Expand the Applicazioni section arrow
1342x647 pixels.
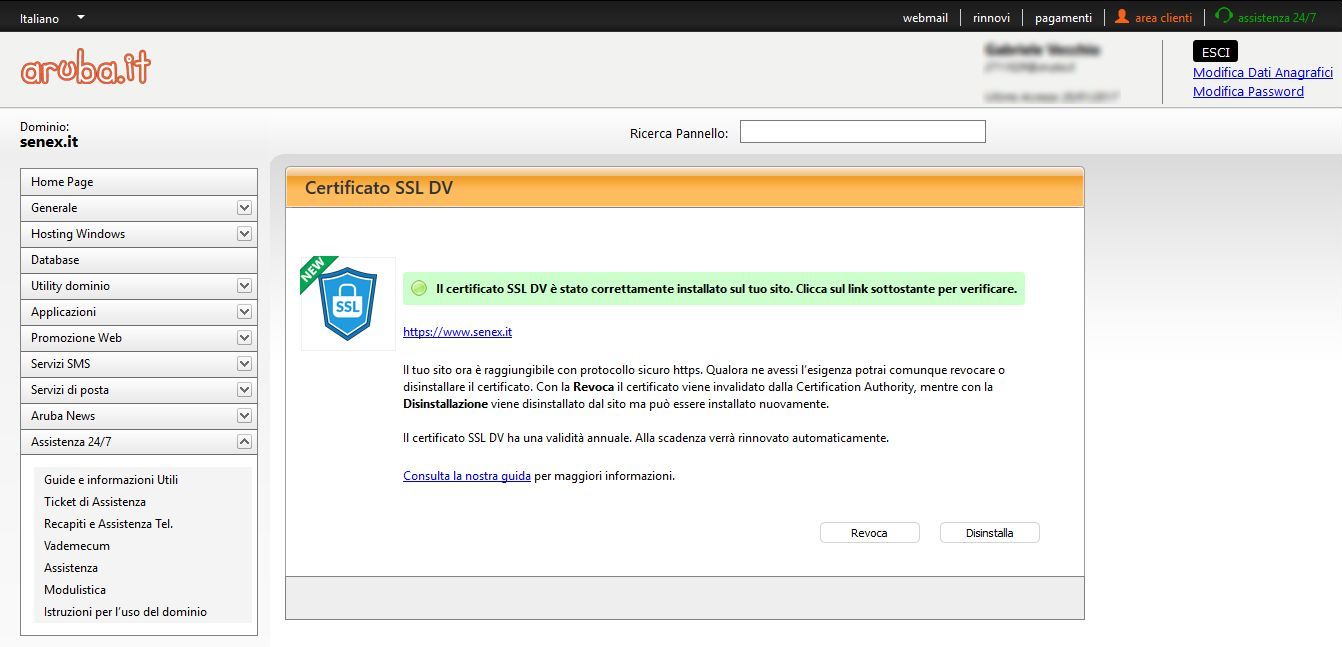[244, 312]
